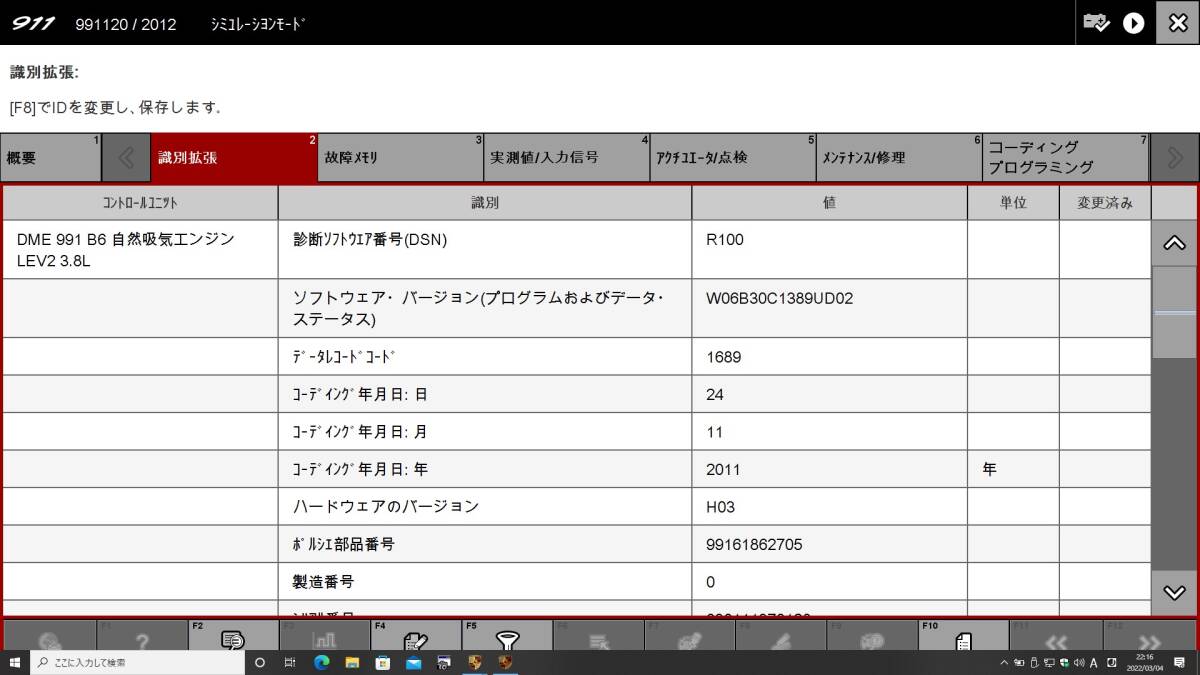Click the round play arrow icon
The width and height of the screenshot is (1200, 675).
tap(1133, 22)
